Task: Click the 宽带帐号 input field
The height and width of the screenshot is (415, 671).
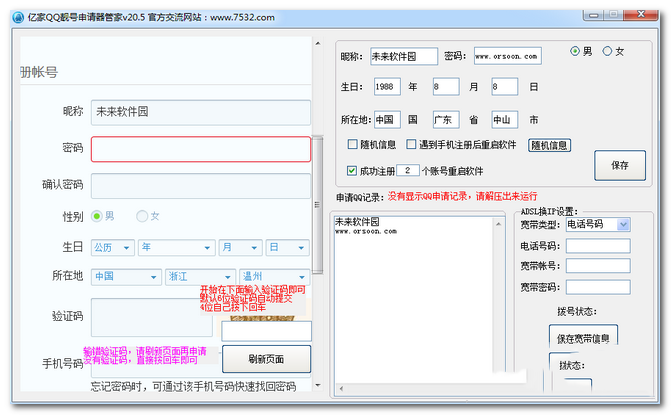Action: 598,266
